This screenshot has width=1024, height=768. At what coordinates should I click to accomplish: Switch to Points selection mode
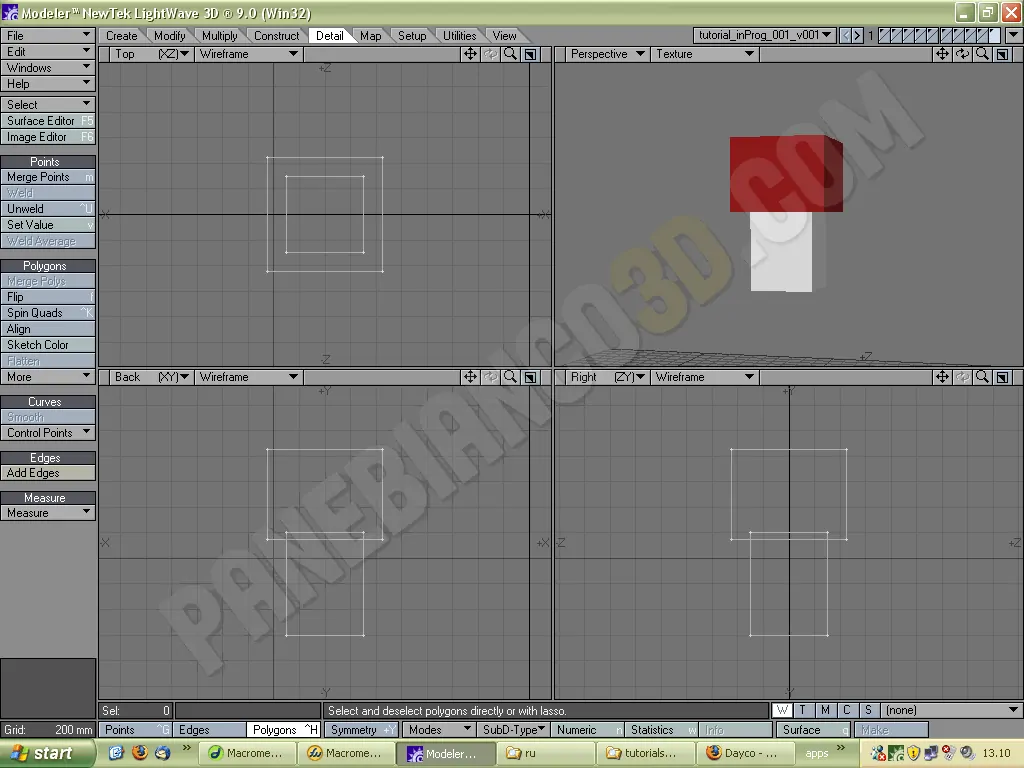coord(135,729)
